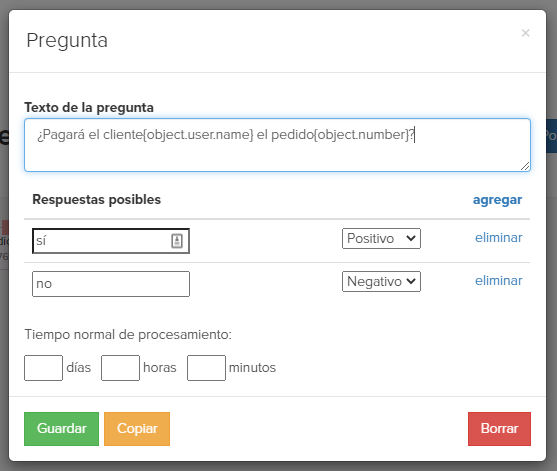Viewport: 557px width, 471px height.
Task: Focus the 'Texto de la pregunta' textarea
Action: click(277, 145)
